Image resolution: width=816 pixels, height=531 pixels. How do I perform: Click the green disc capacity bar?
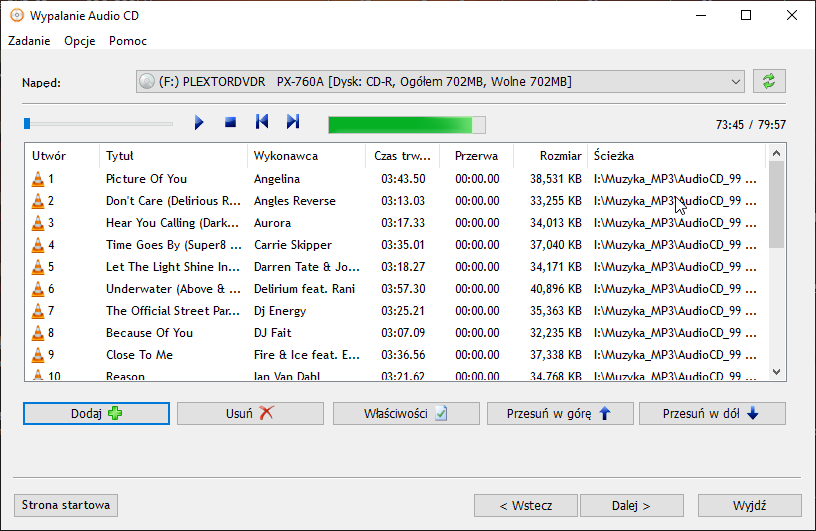406,125
